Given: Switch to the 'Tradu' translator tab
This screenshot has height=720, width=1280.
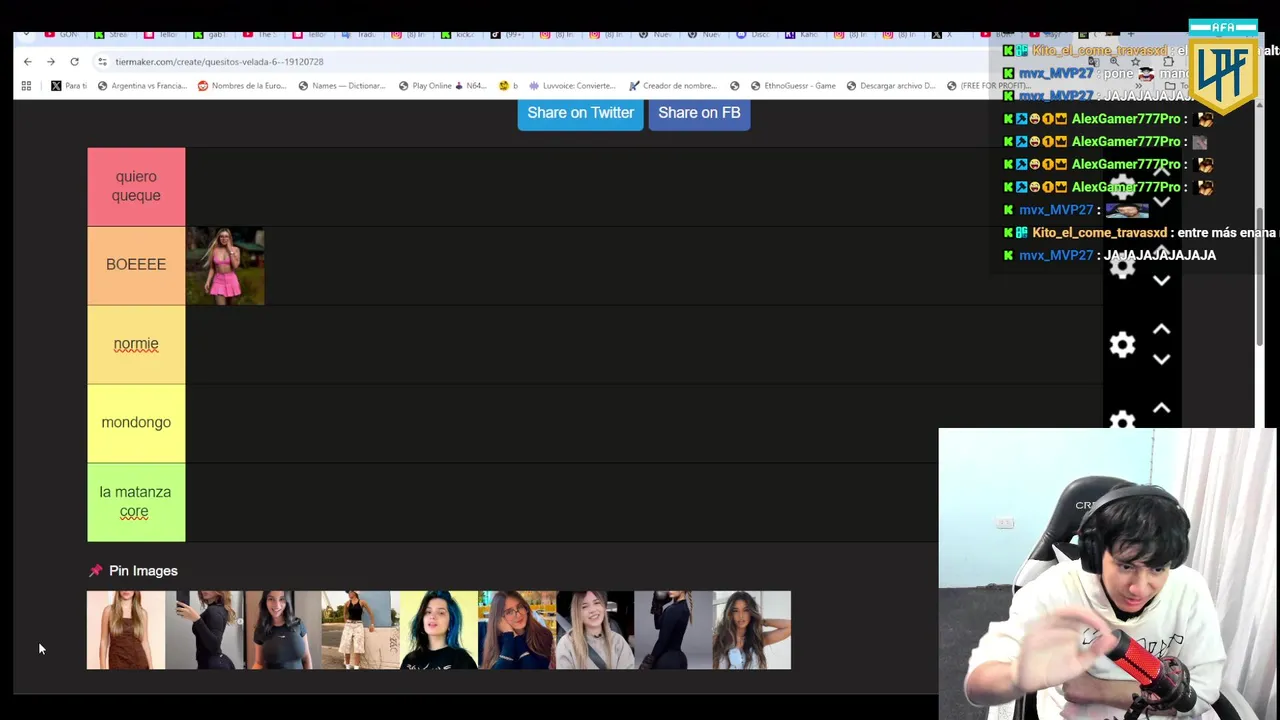Looking at the screenshot, I should click(359, 35).
